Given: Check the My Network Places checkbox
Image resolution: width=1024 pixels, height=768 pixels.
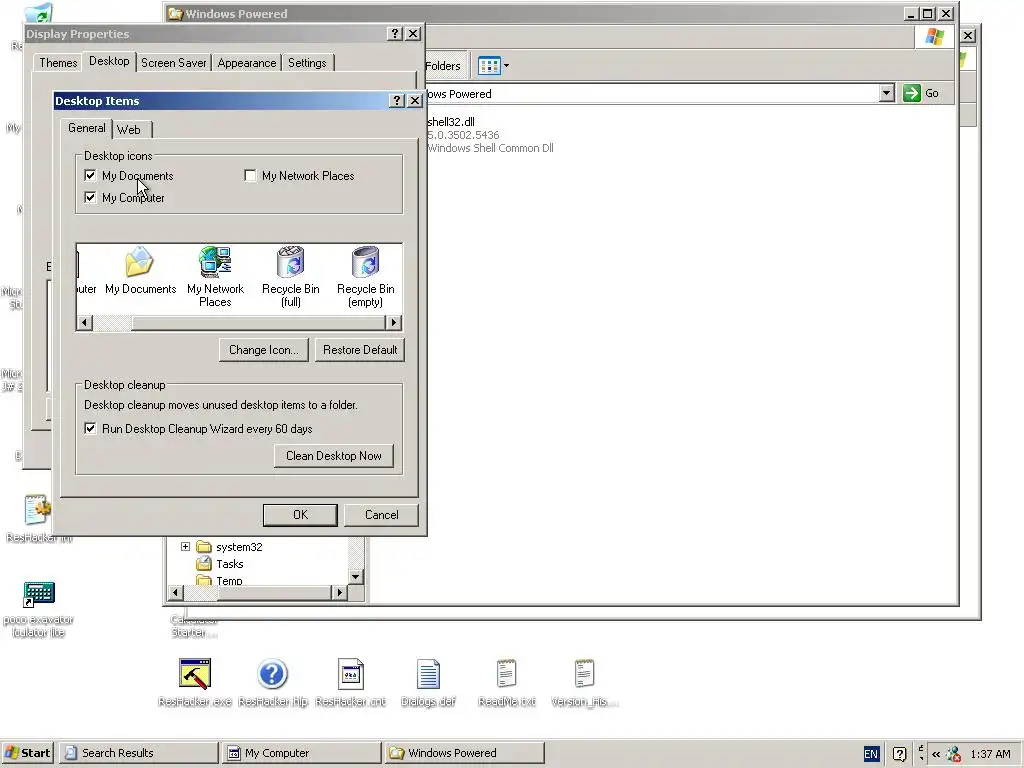Looking at the screenshot, I should [250, 176].
